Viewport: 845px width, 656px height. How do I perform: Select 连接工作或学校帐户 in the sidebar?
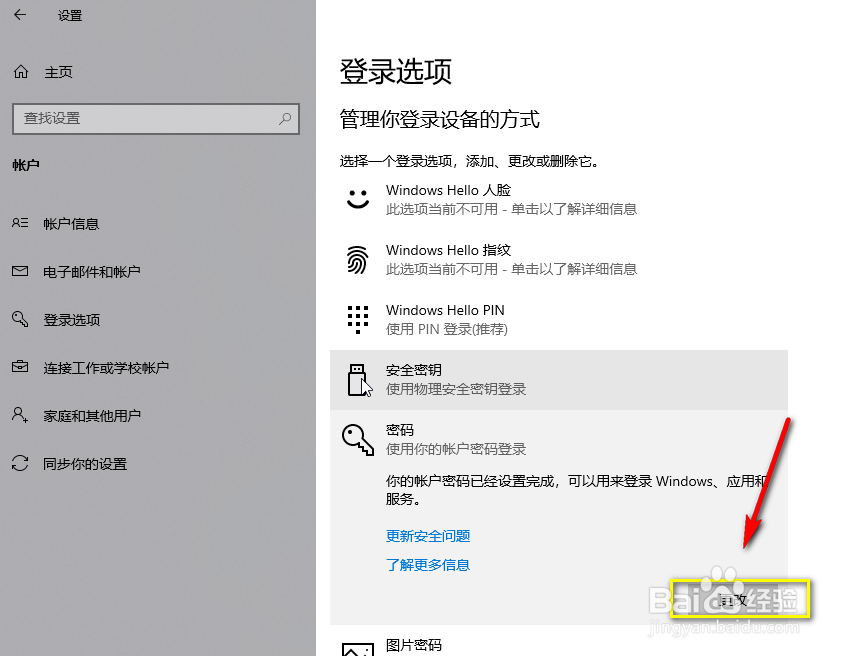(x=106, y=368)
